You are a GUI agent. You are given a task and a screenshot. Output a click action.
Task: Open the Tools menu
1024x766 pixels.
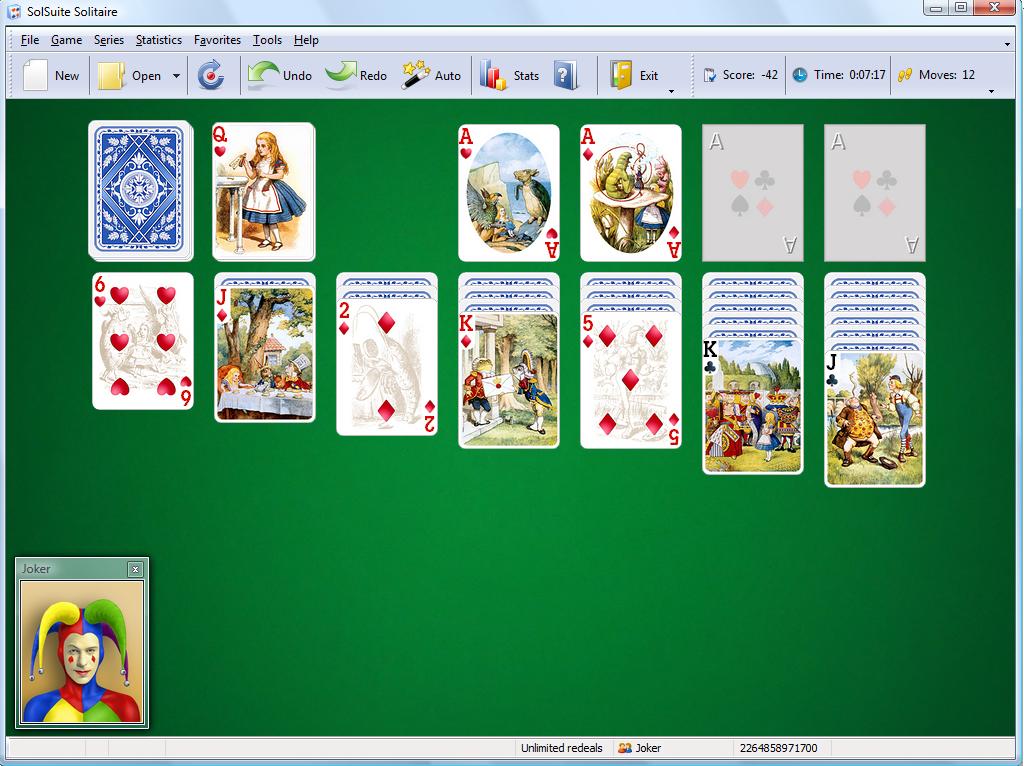[268, 40]
